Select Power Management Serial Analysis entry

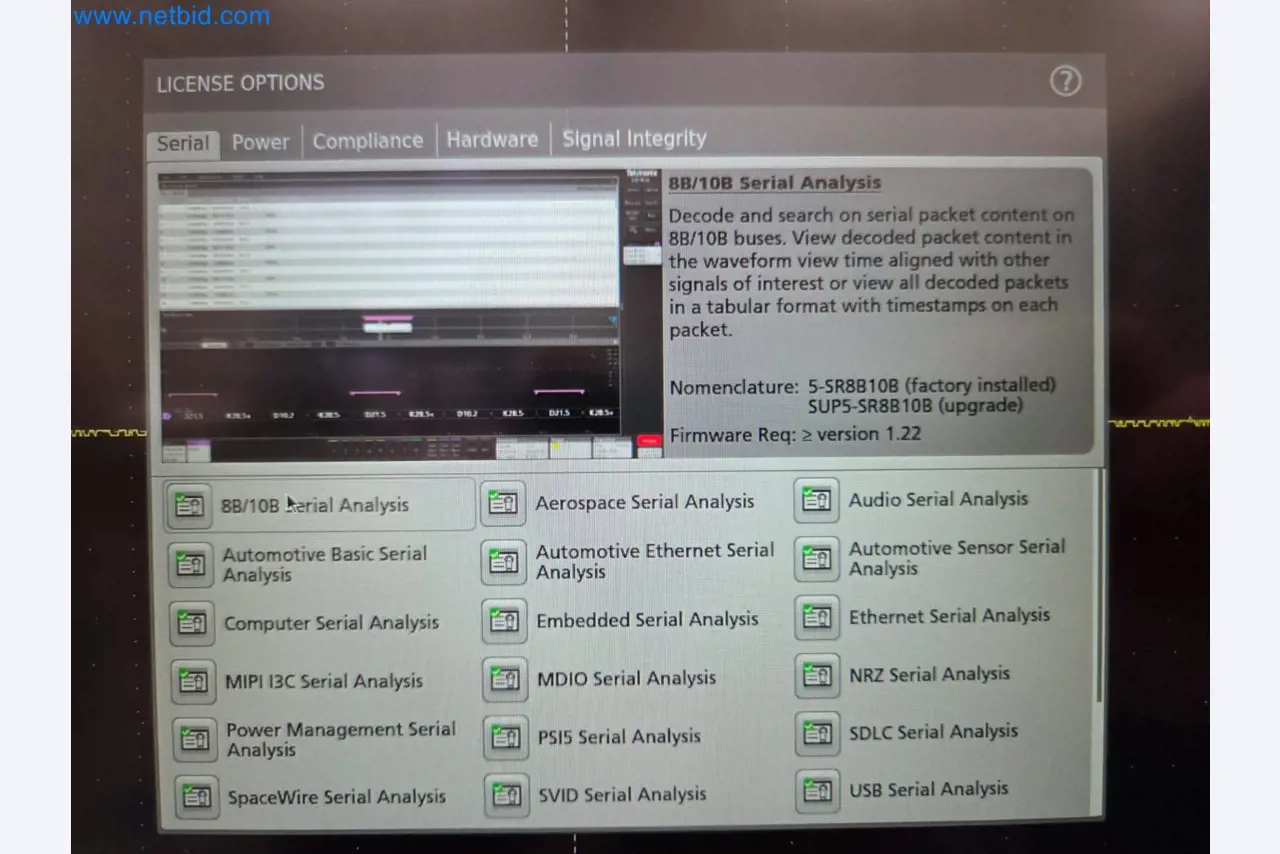(340, 739)
